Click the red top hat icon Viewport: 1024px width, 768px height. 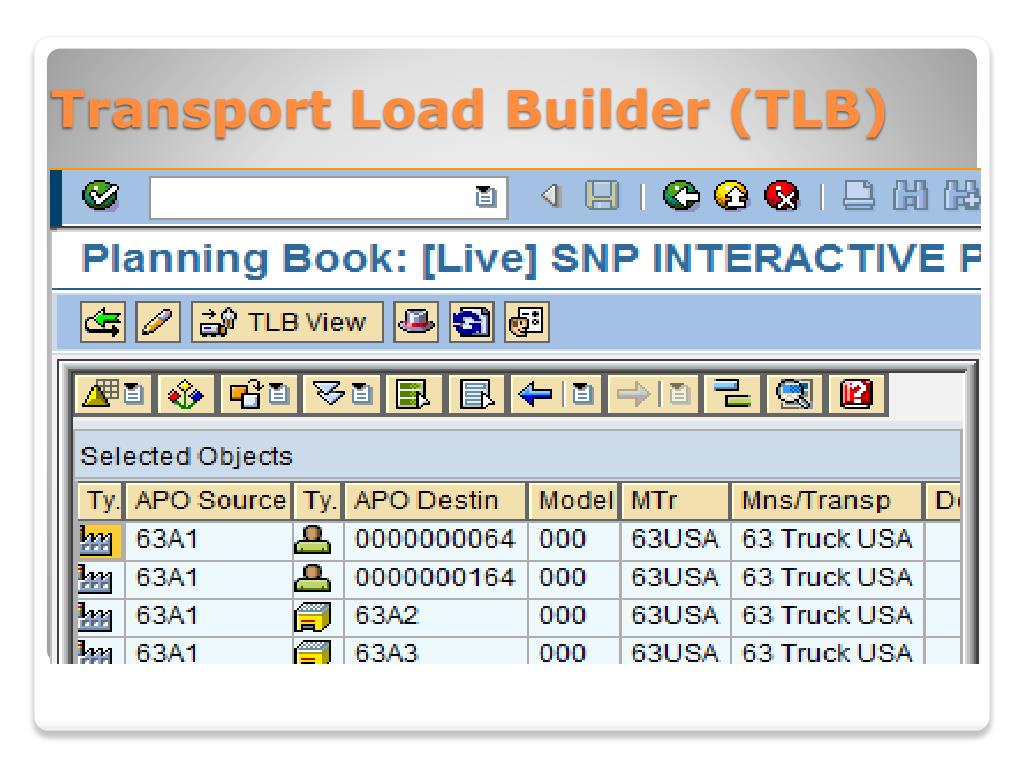click(x=416, y=322)
